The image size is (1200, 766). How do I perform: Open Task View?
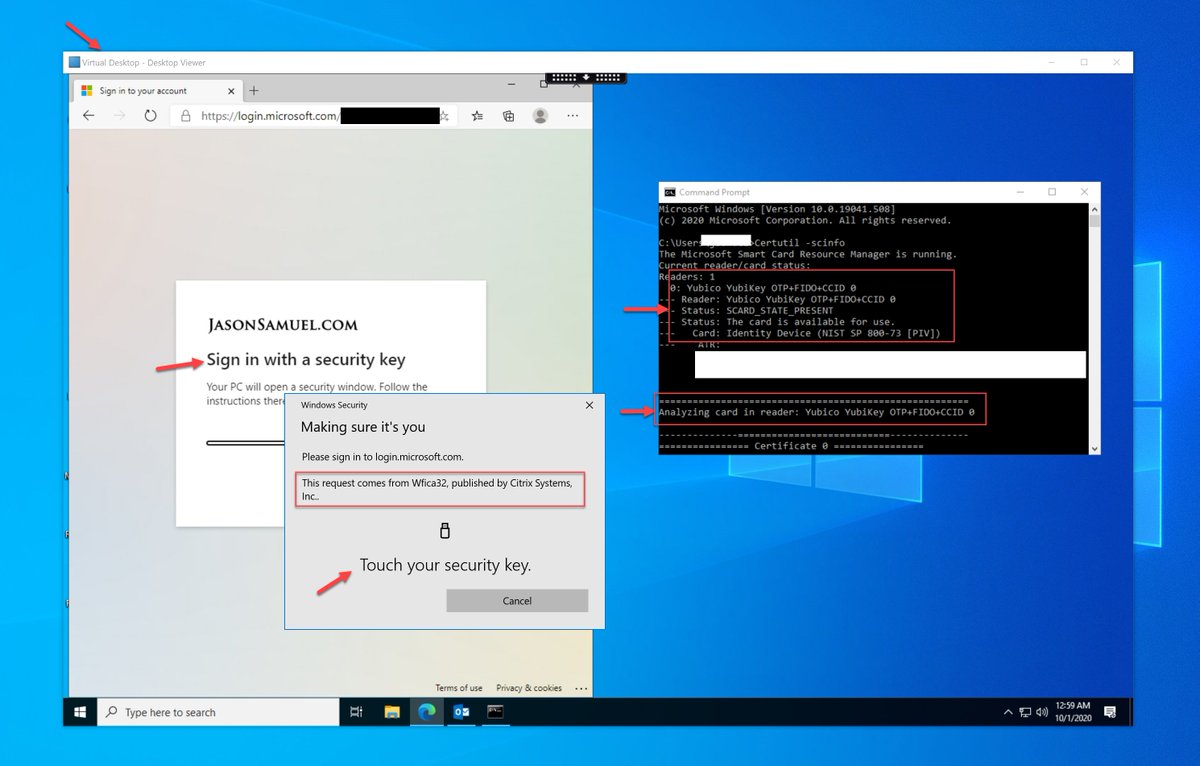[355, 711]
